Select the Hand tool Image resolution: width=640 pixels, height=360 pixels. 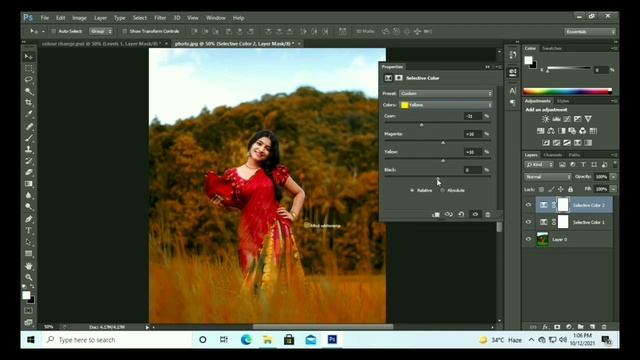29,266
